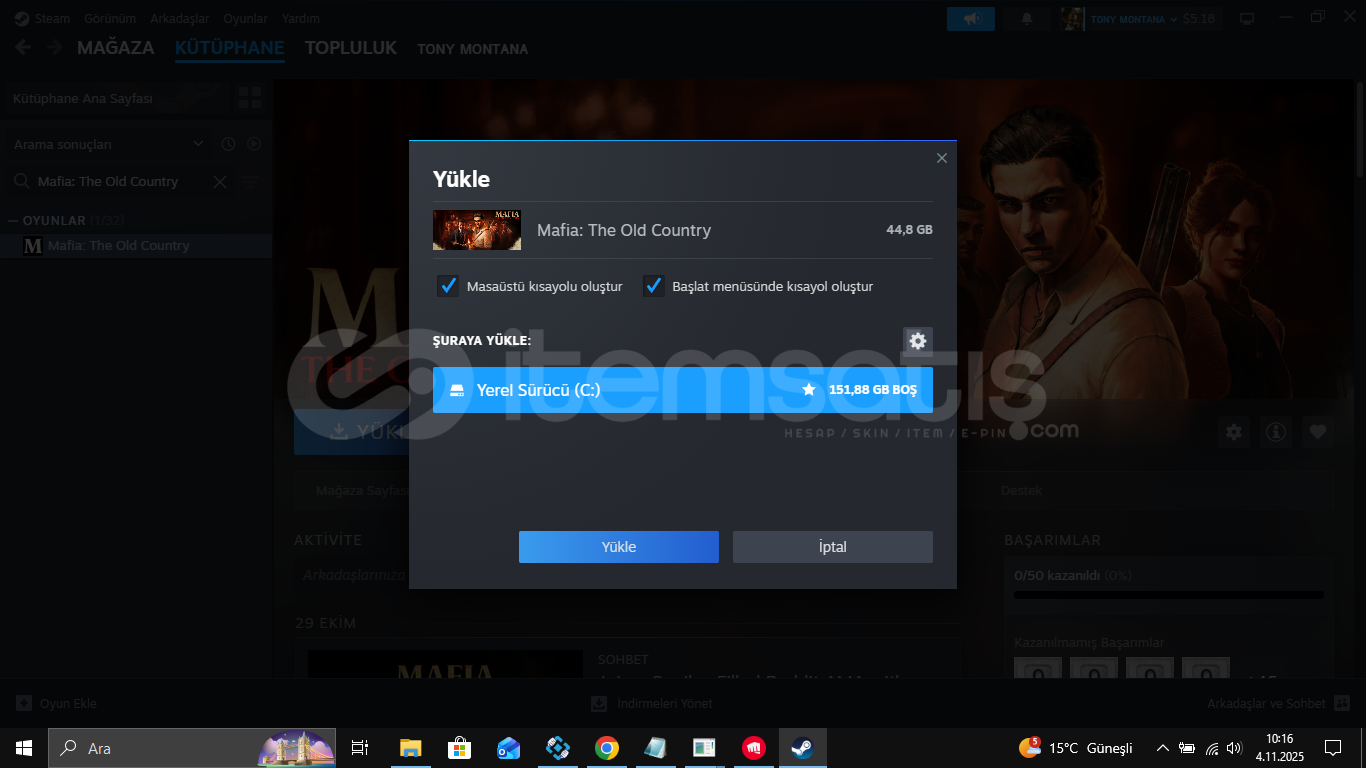Screen dimensions: 1366x768
Task: Show game info via the circled i icon
Action: (x=1276, y=432)
